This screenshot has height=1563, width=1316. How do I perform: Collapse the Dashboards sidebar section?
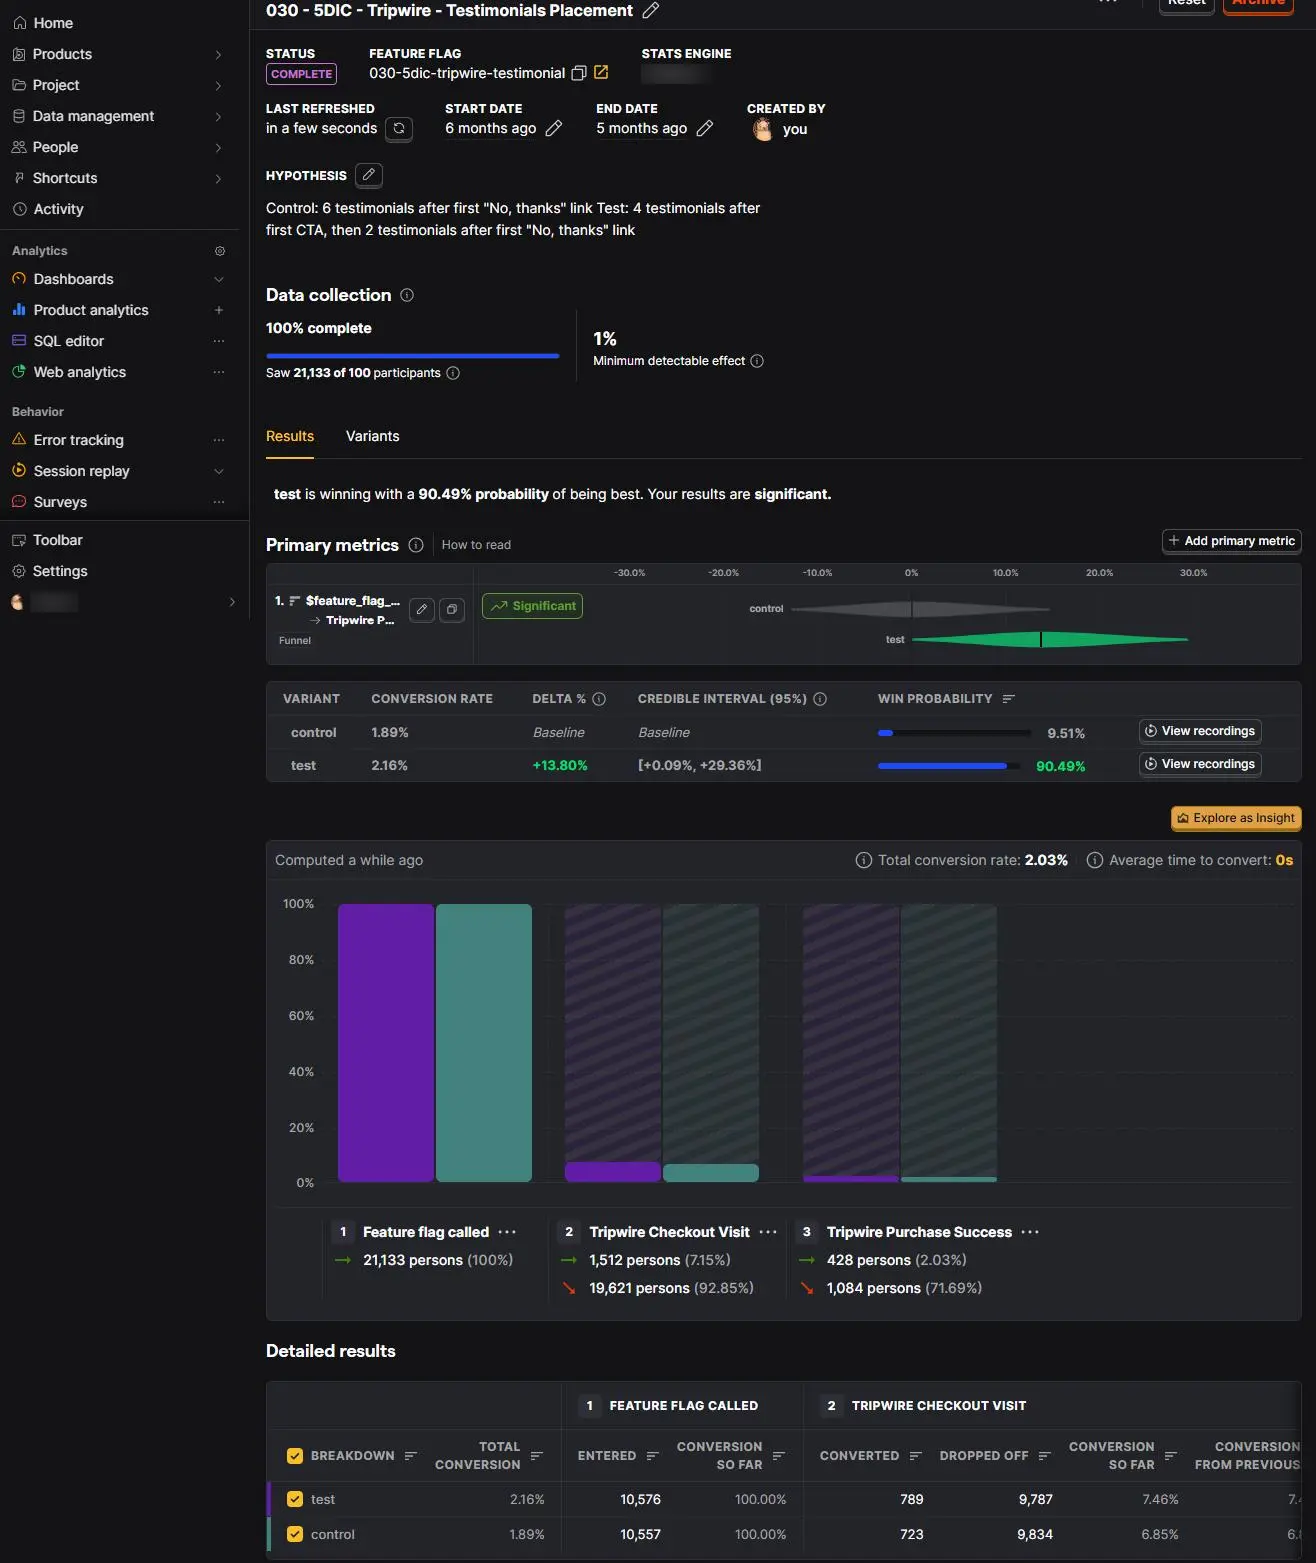(219, 279)
